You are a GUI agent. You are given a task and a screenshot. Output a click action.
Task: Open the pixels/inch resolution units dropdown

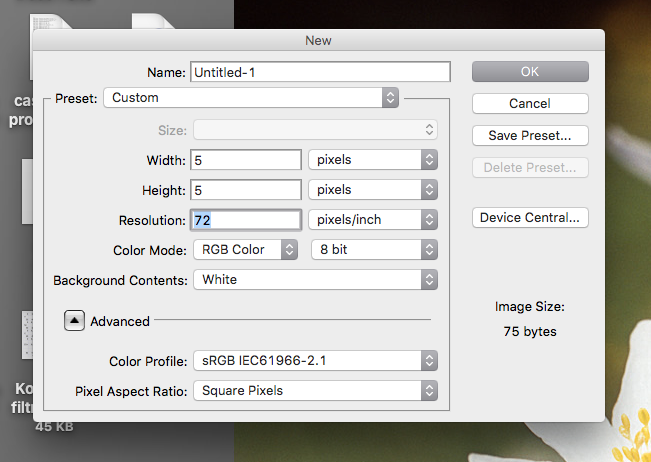(x=373, y=220)
